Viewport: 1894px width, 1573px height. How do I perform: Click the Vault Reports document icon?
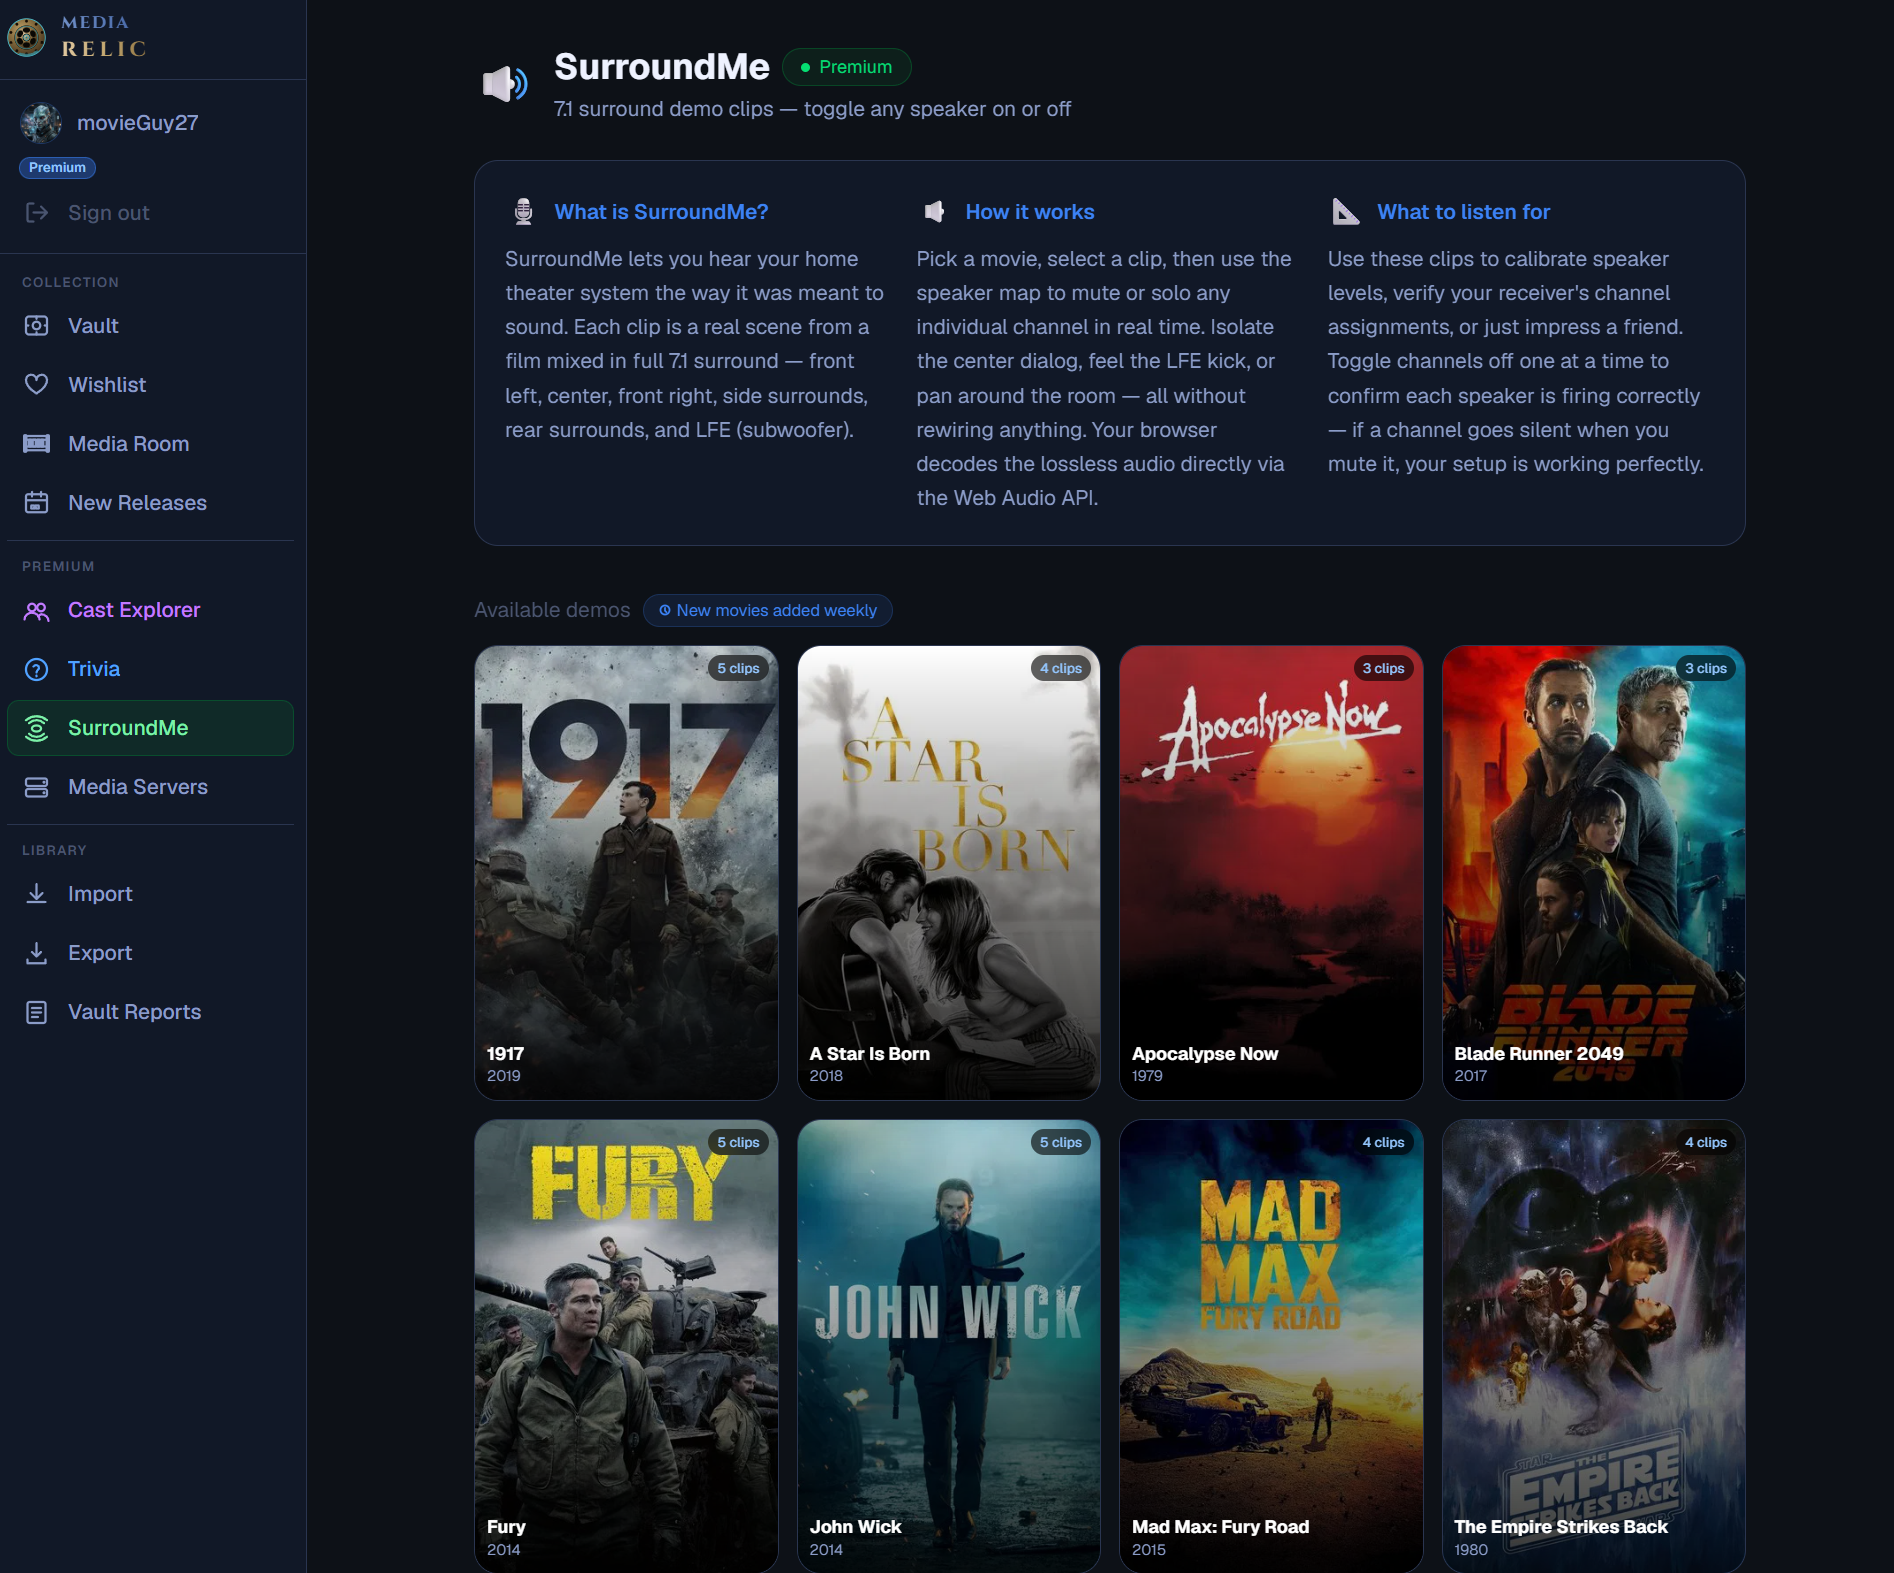pos(37,1012)
